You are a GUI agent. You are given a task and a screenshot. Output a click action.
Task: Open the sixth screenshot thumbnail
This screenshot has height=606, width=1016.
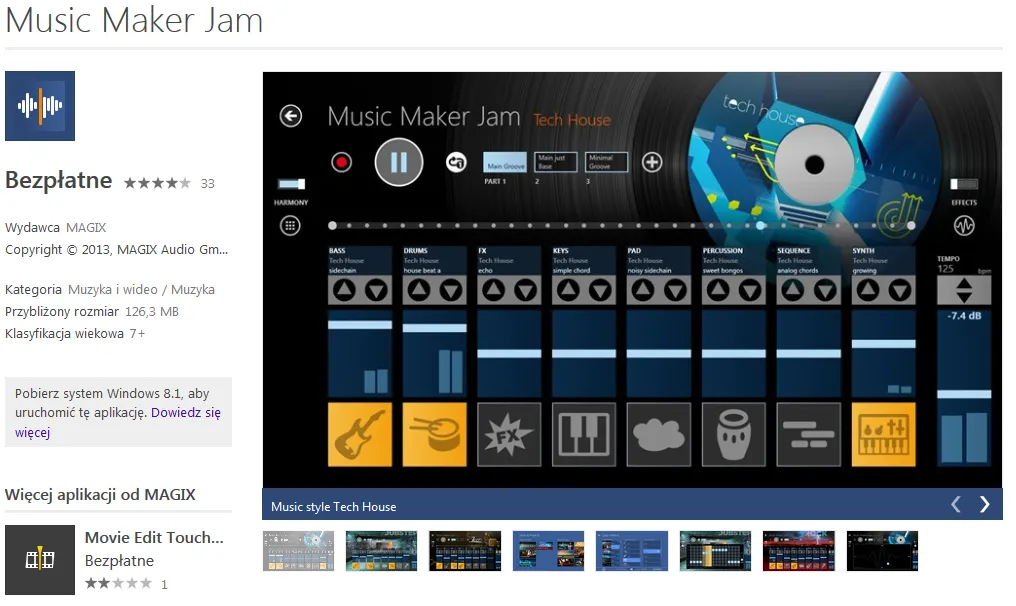(715, 551)
